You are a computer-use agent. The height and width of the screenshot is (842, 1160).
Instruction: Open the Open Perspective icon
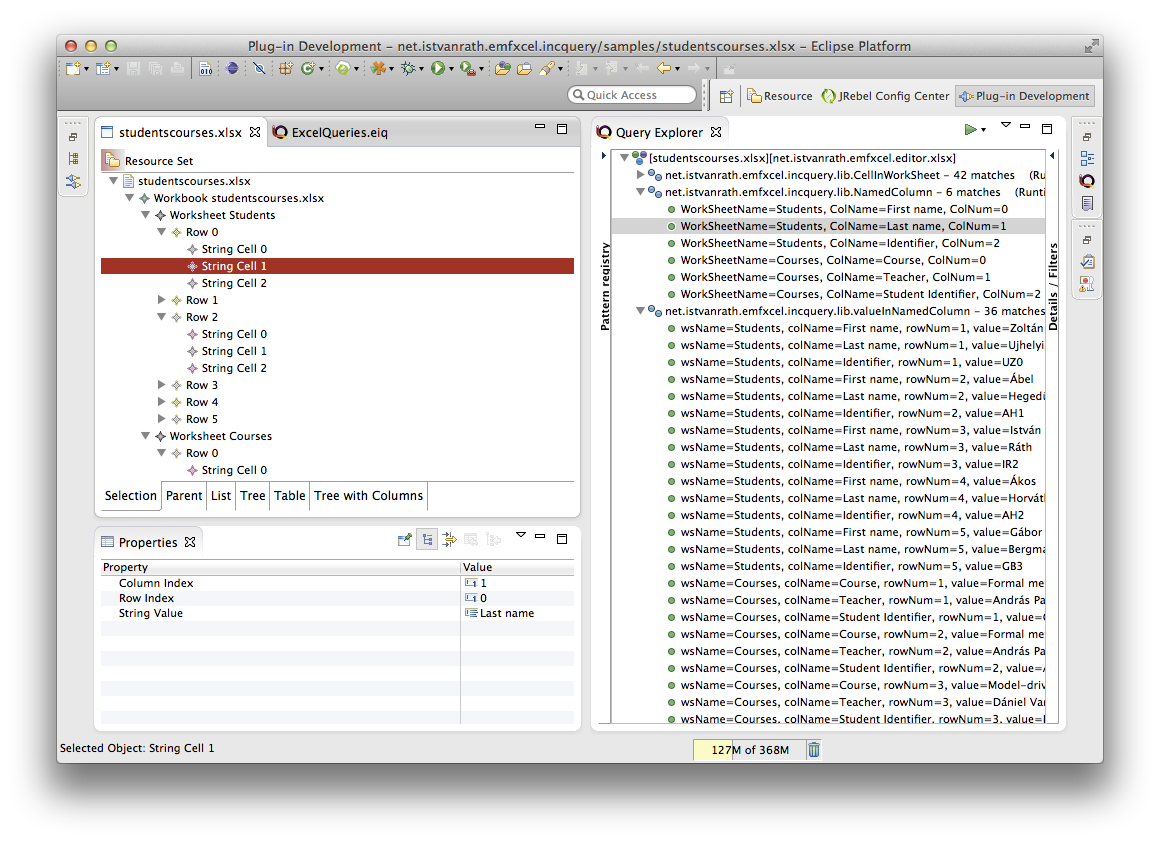tap(726, 96)
